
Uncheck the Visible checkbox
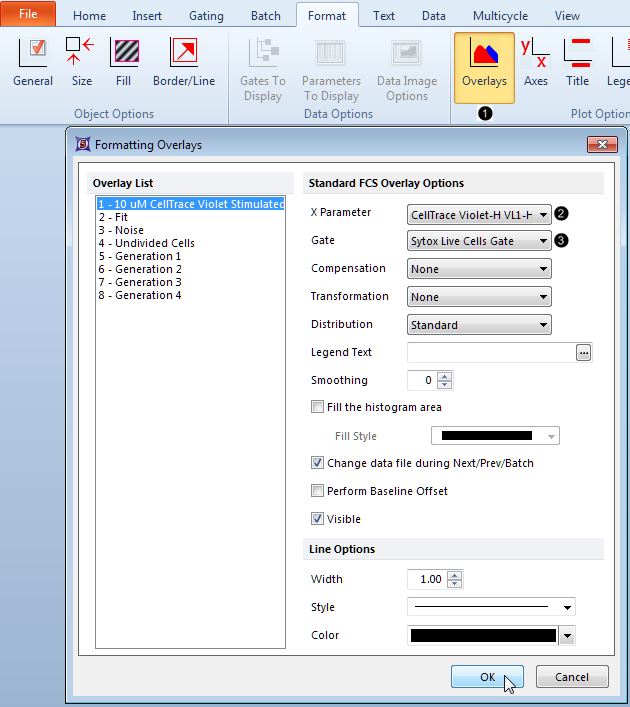point(318,519)
